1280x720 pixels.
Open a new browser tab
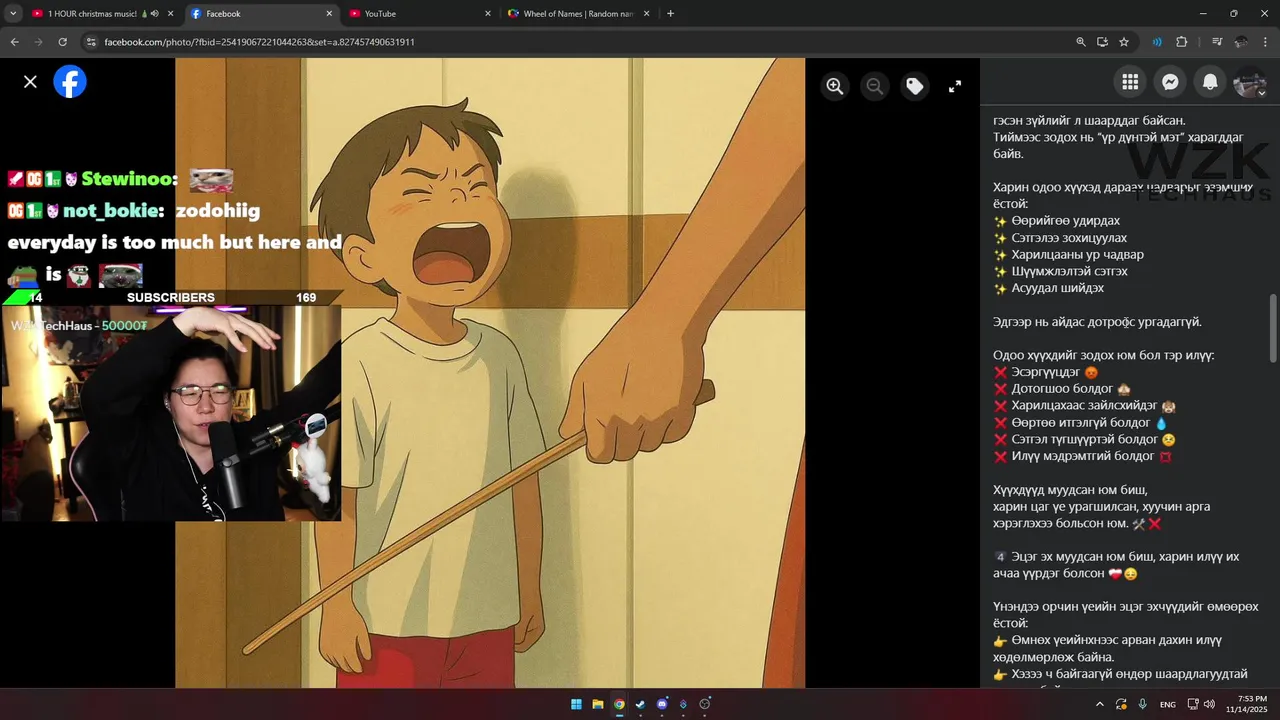click(670, 14)
